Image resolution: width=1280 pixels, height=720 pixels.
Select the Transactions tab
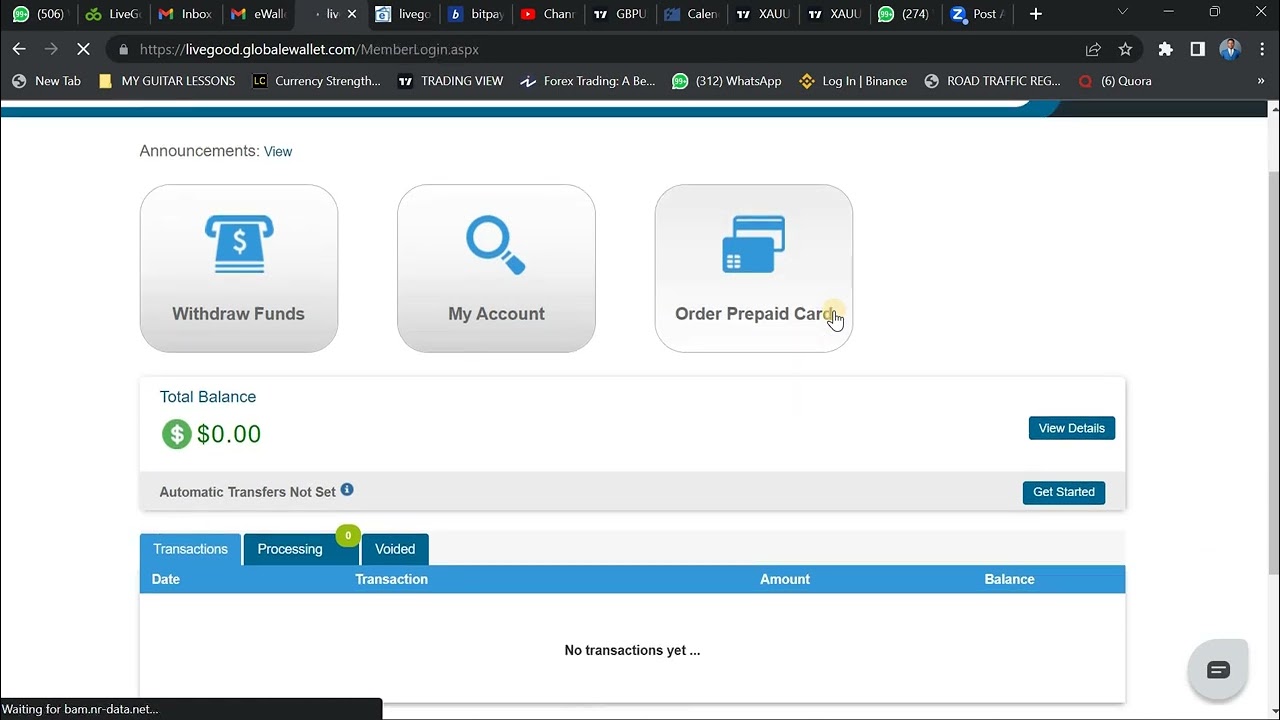pos(190,549)
